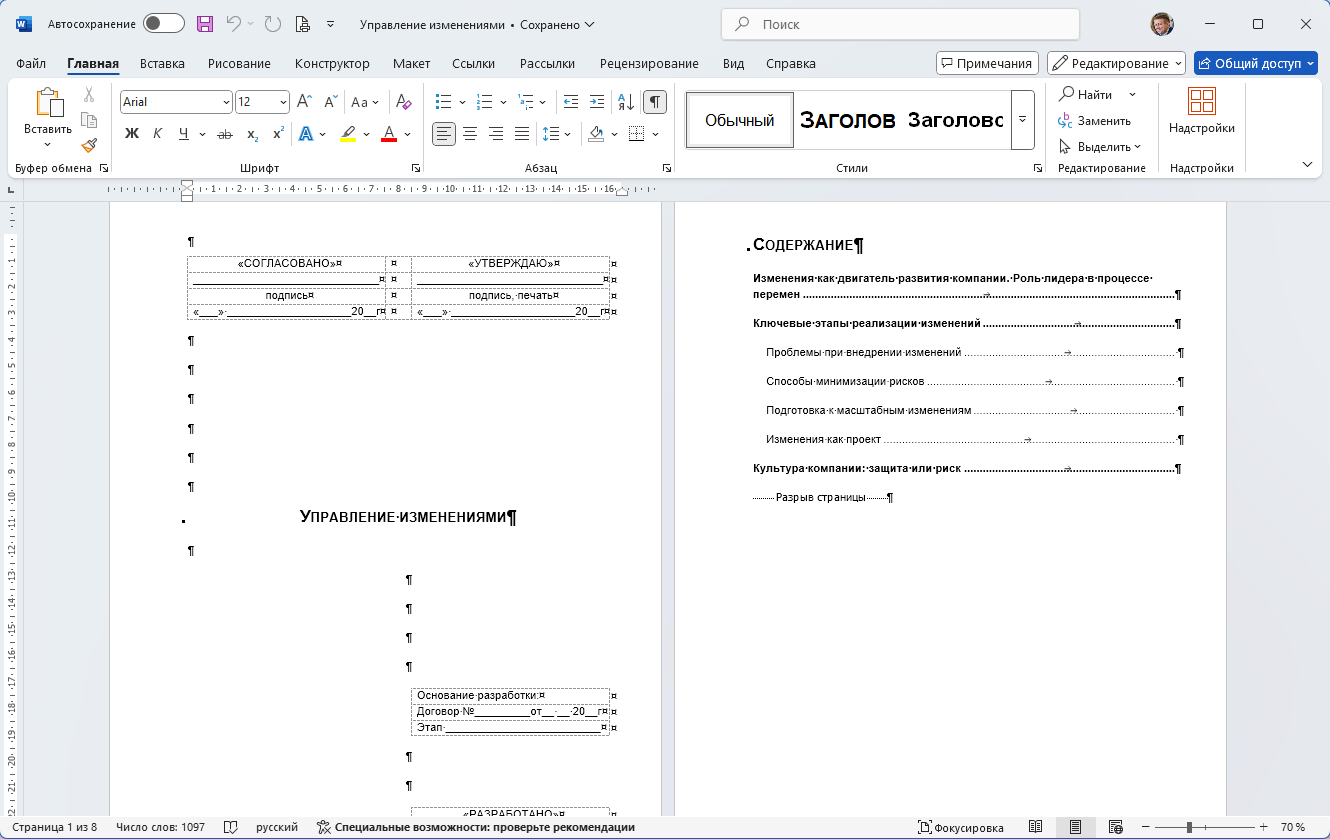1330x839 pixels.
Task: Click the Format Painter brush icon
Action: point(89,145)
